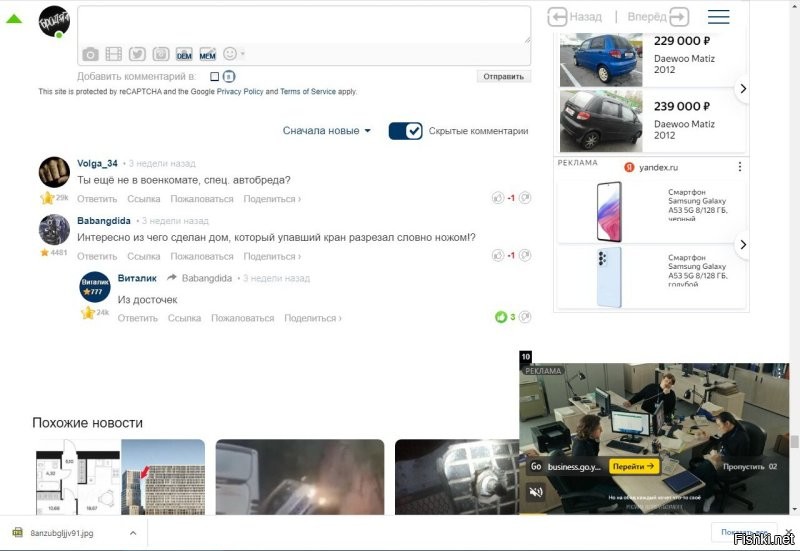Screen dimensions: 800x551
Task: Submit comment with the Отправить button
Action: click(504, 77)
